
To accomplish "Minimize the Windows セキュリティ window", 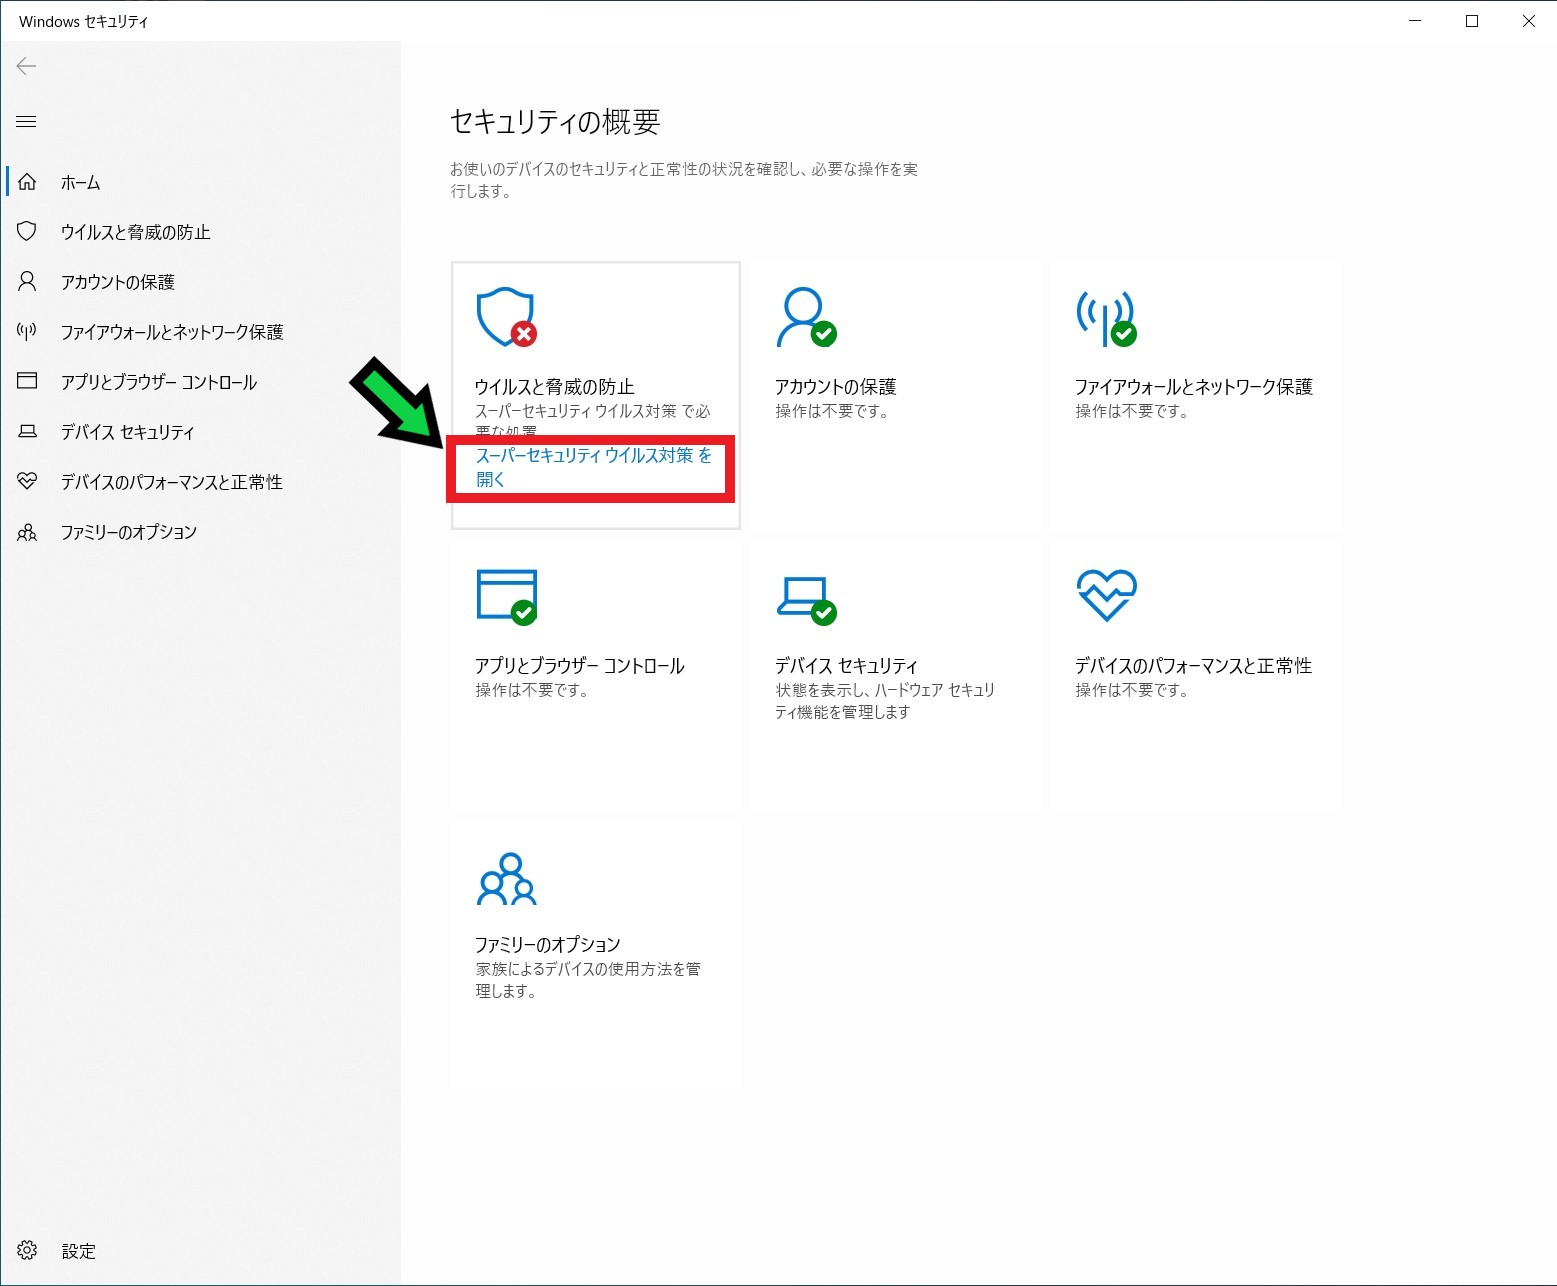I will click(x=1415, y=21).
